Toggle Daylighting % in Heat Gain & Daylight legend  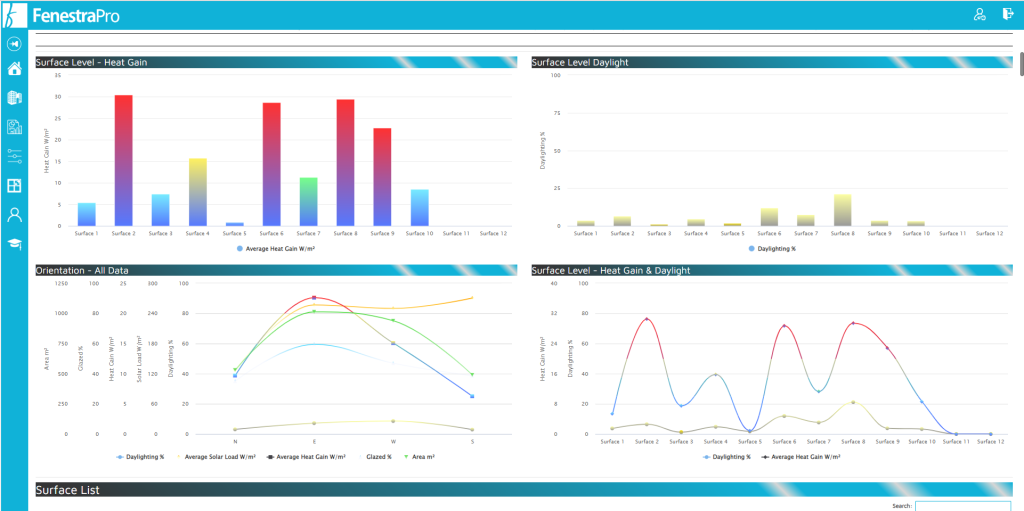tap(726, 456)
